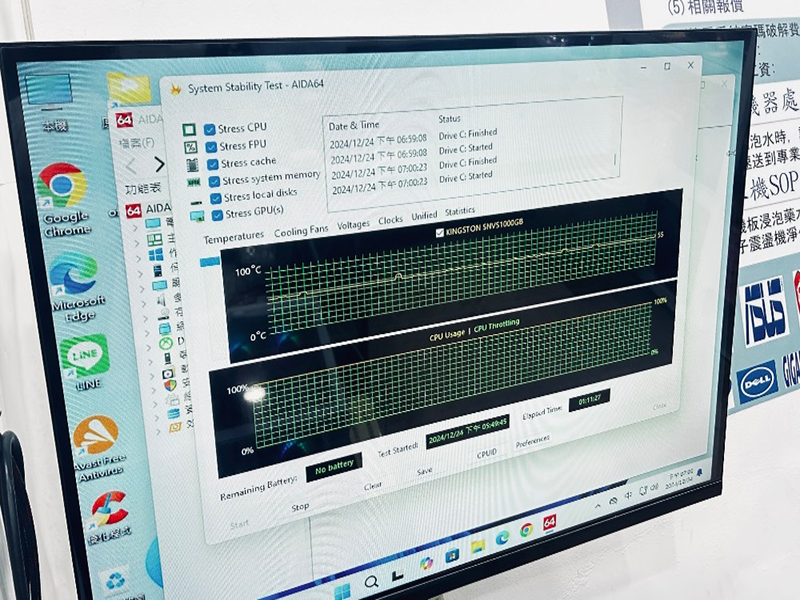Click volume icon in system tray
The height and width of the screenshot is (600, 800).
(653, 487)
